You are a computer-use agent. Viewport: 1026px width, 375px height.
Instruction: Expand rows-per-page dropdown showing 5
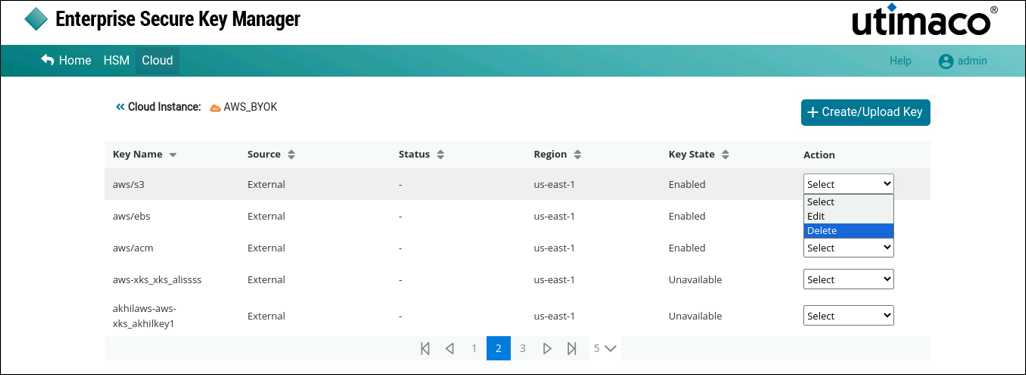pos(606,348)
